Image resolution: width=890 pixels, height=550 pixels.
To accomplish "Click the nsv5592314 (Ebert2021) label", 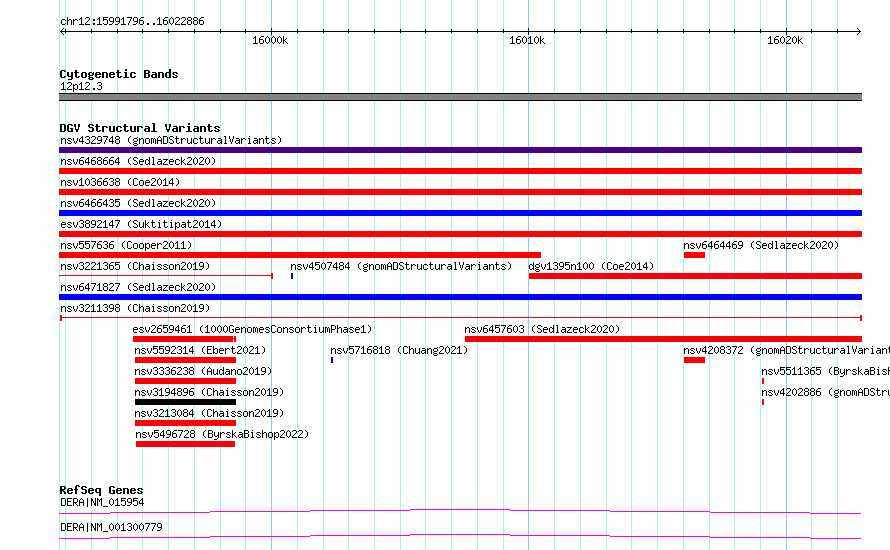I will (x=200, y=350).
